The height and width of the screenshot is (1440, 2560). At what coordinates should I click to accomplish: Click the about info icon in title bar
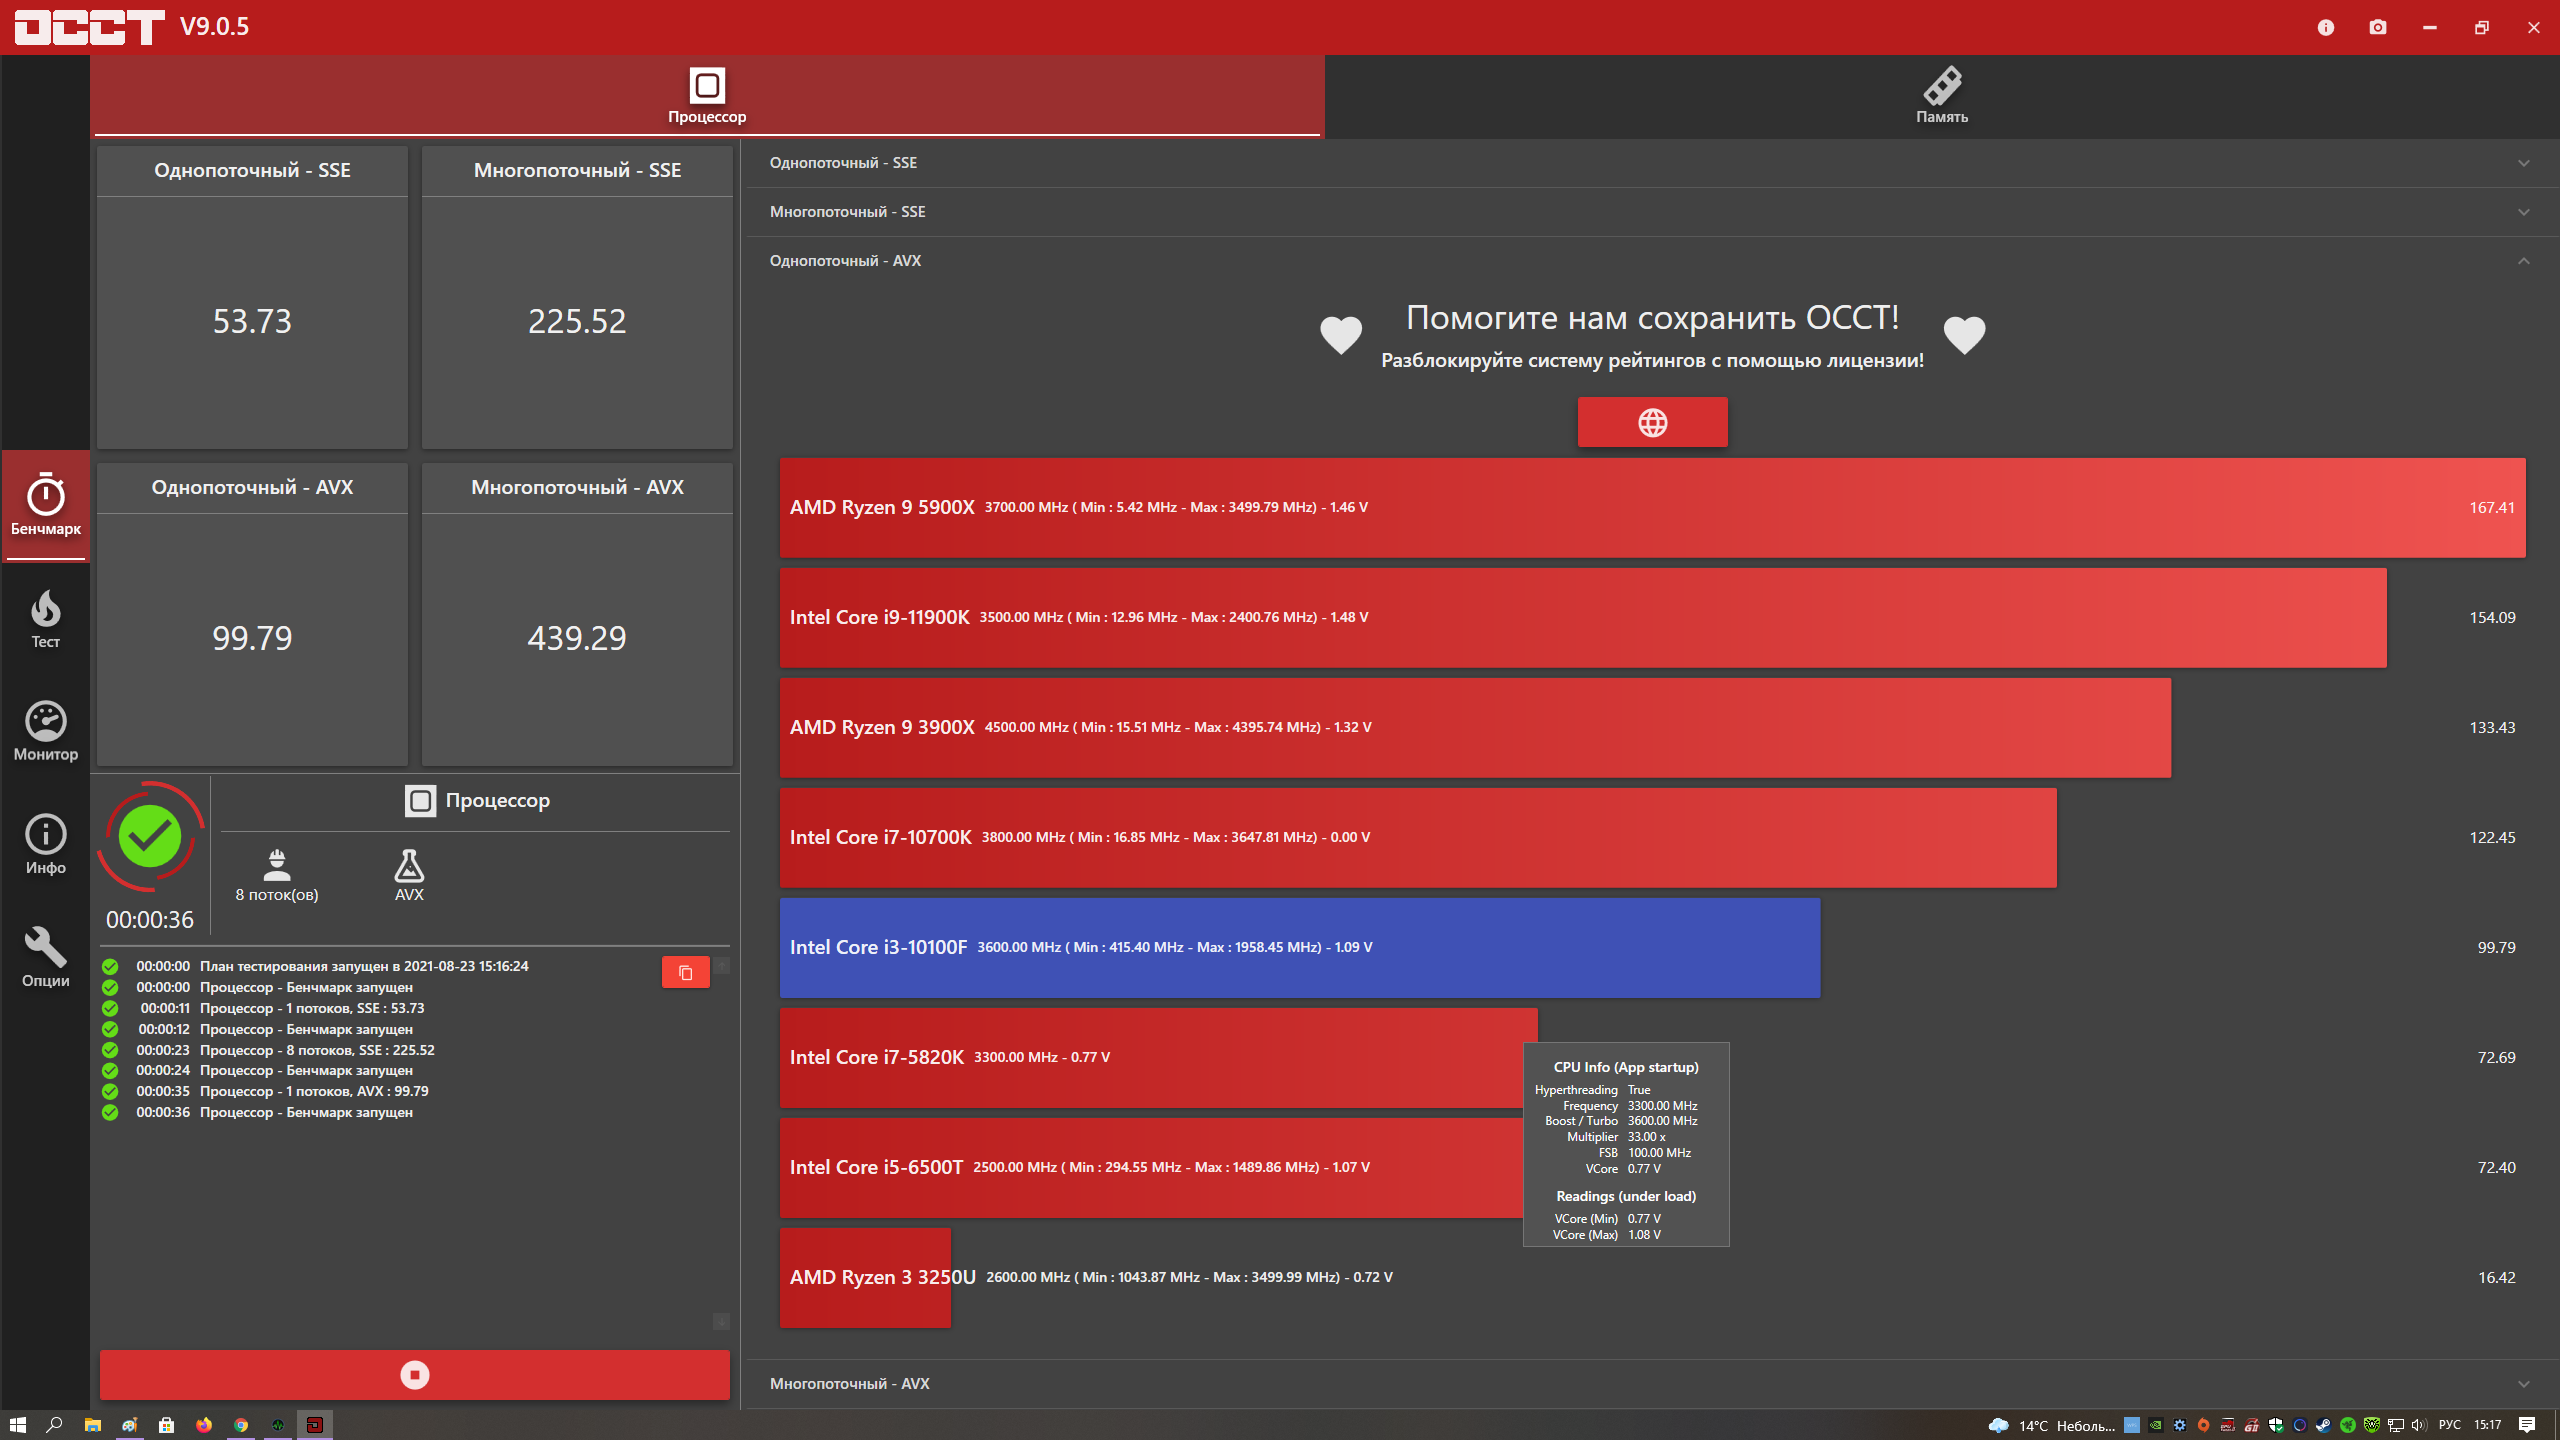pyautogui.click(x=2326, y=27)
